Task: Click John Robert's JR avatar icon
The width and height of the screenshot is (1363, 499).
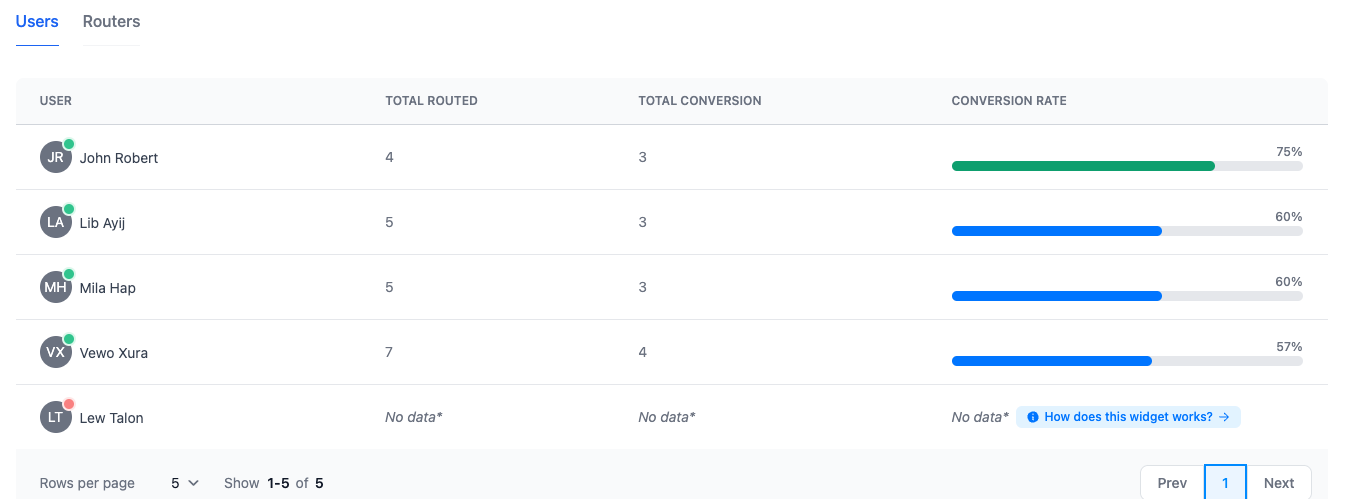Action: [56, 158]
